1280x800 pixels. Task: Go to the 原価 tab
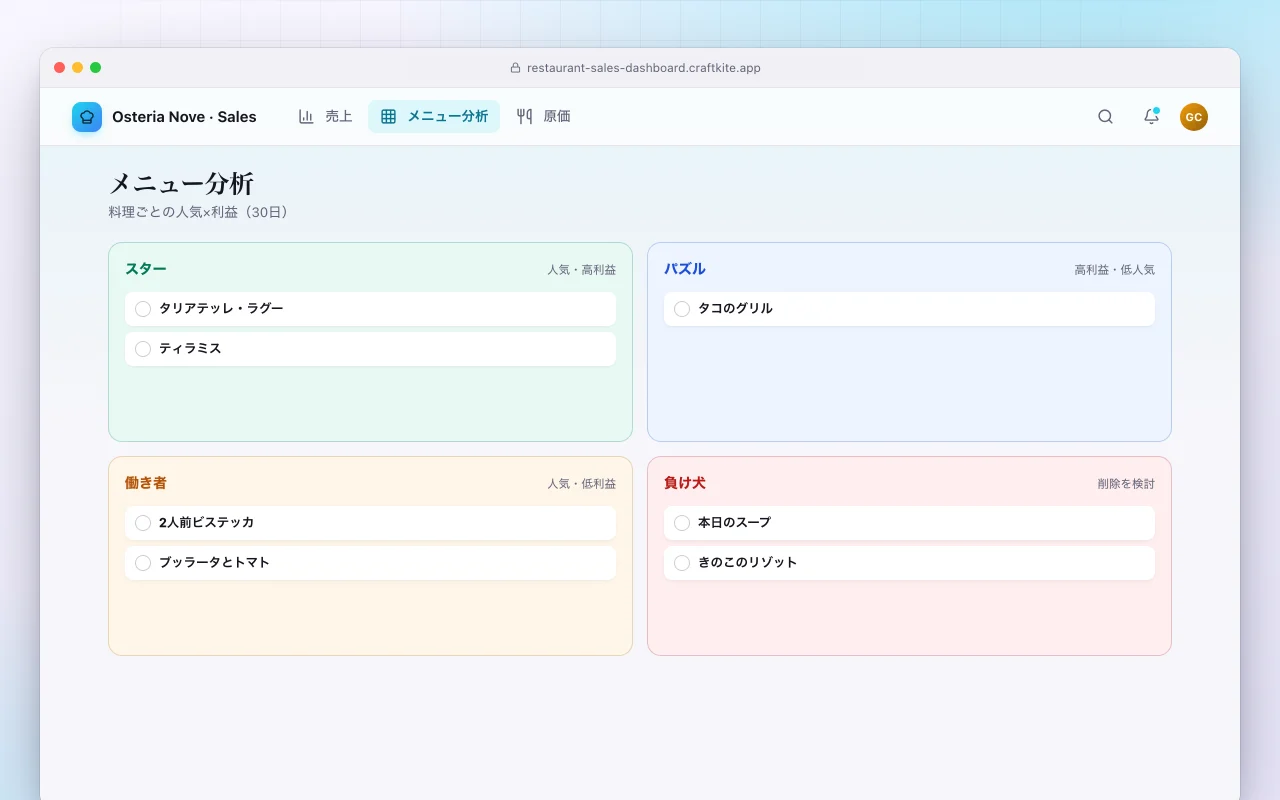click(x=543, y=116)
